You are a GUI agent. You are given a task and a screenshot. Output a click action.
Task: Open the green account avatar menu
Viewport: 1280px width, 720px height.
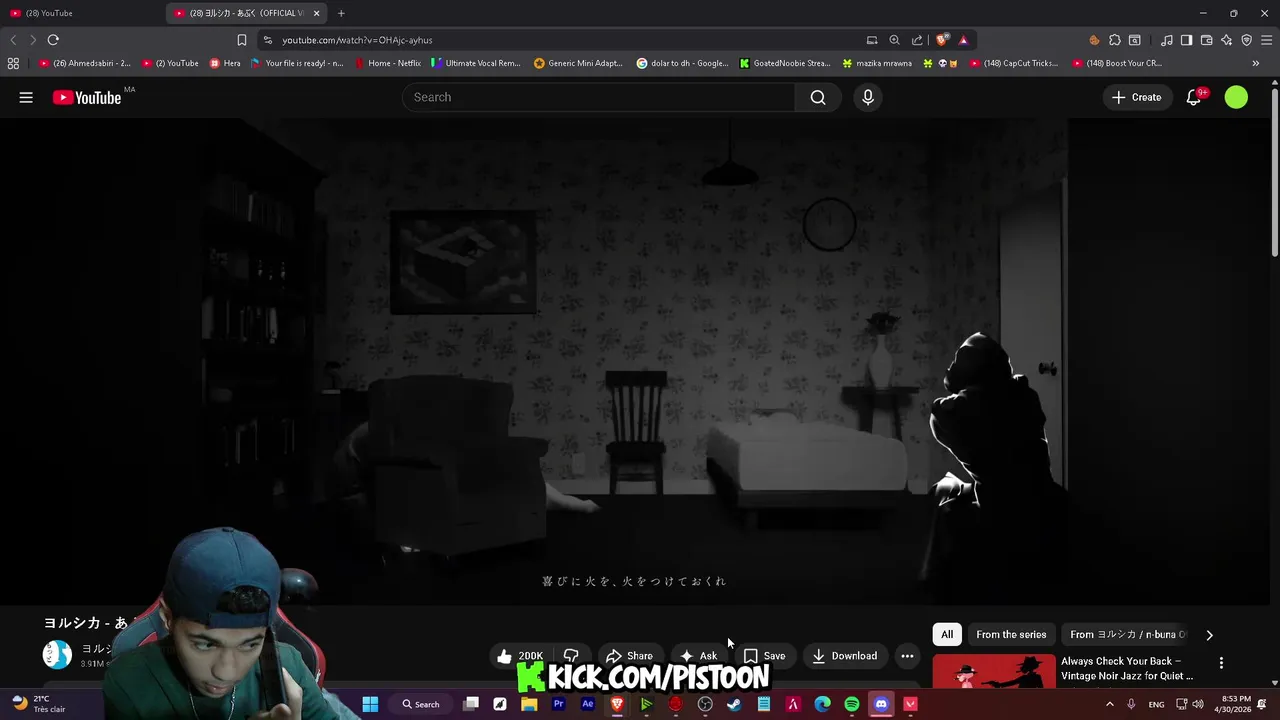[1236, 97]
